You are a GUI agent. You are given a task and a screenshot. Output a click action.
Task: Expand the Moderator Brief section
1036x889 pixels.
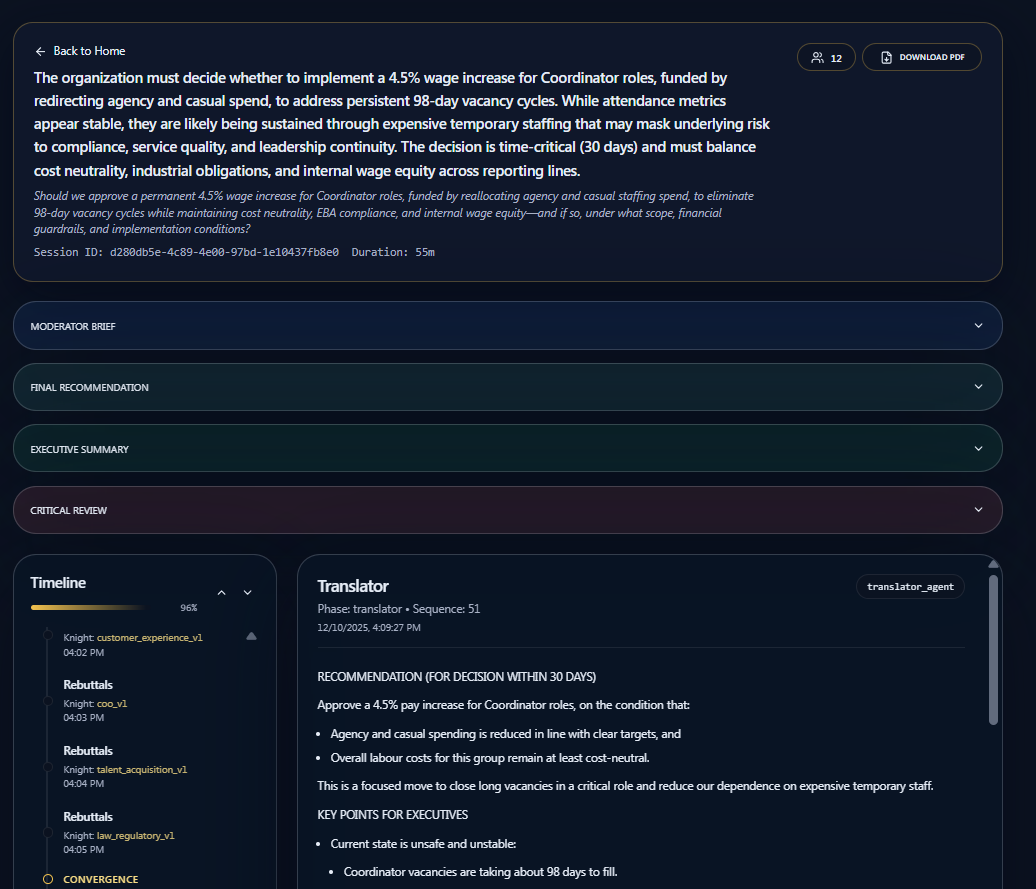[507, 325]
